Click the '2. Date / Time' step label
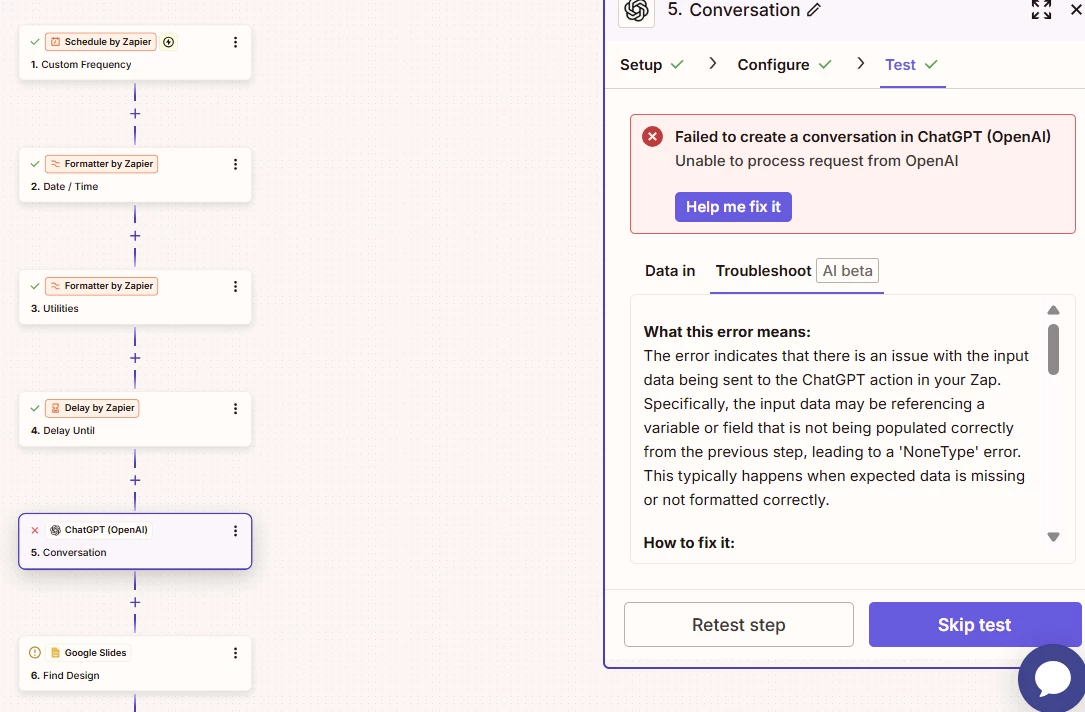The width and height of the screenshot is (1085, 712). (64, 186)
